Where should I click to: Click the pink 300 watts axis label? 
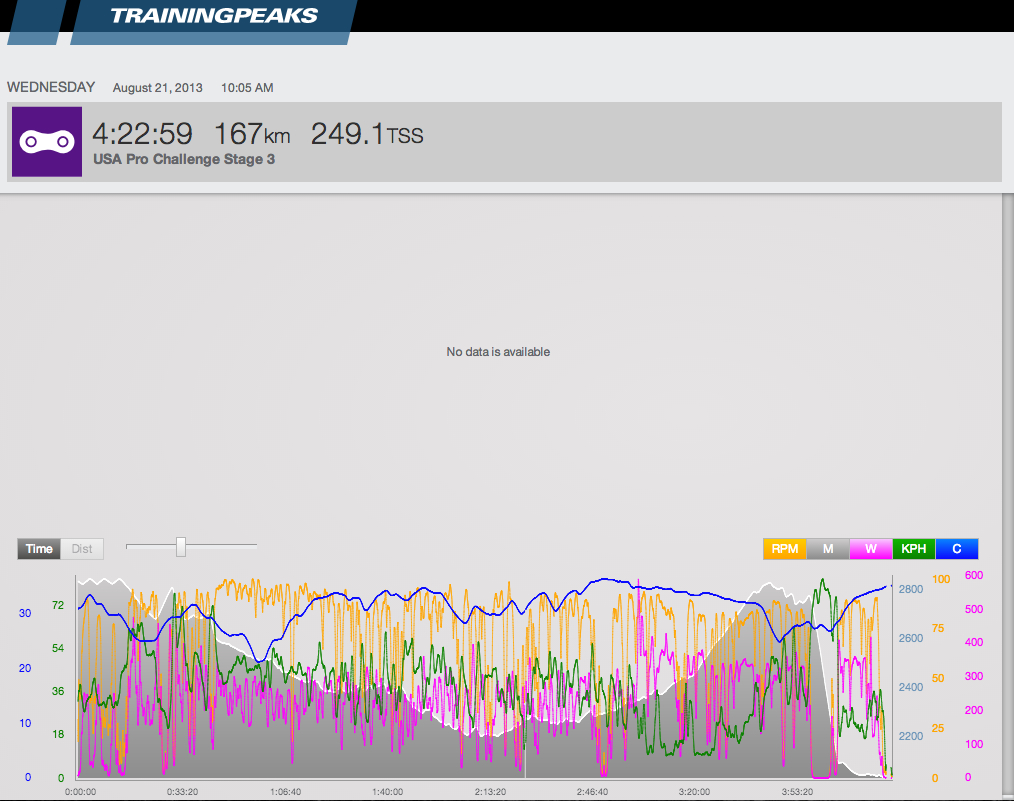coord(974,676)
